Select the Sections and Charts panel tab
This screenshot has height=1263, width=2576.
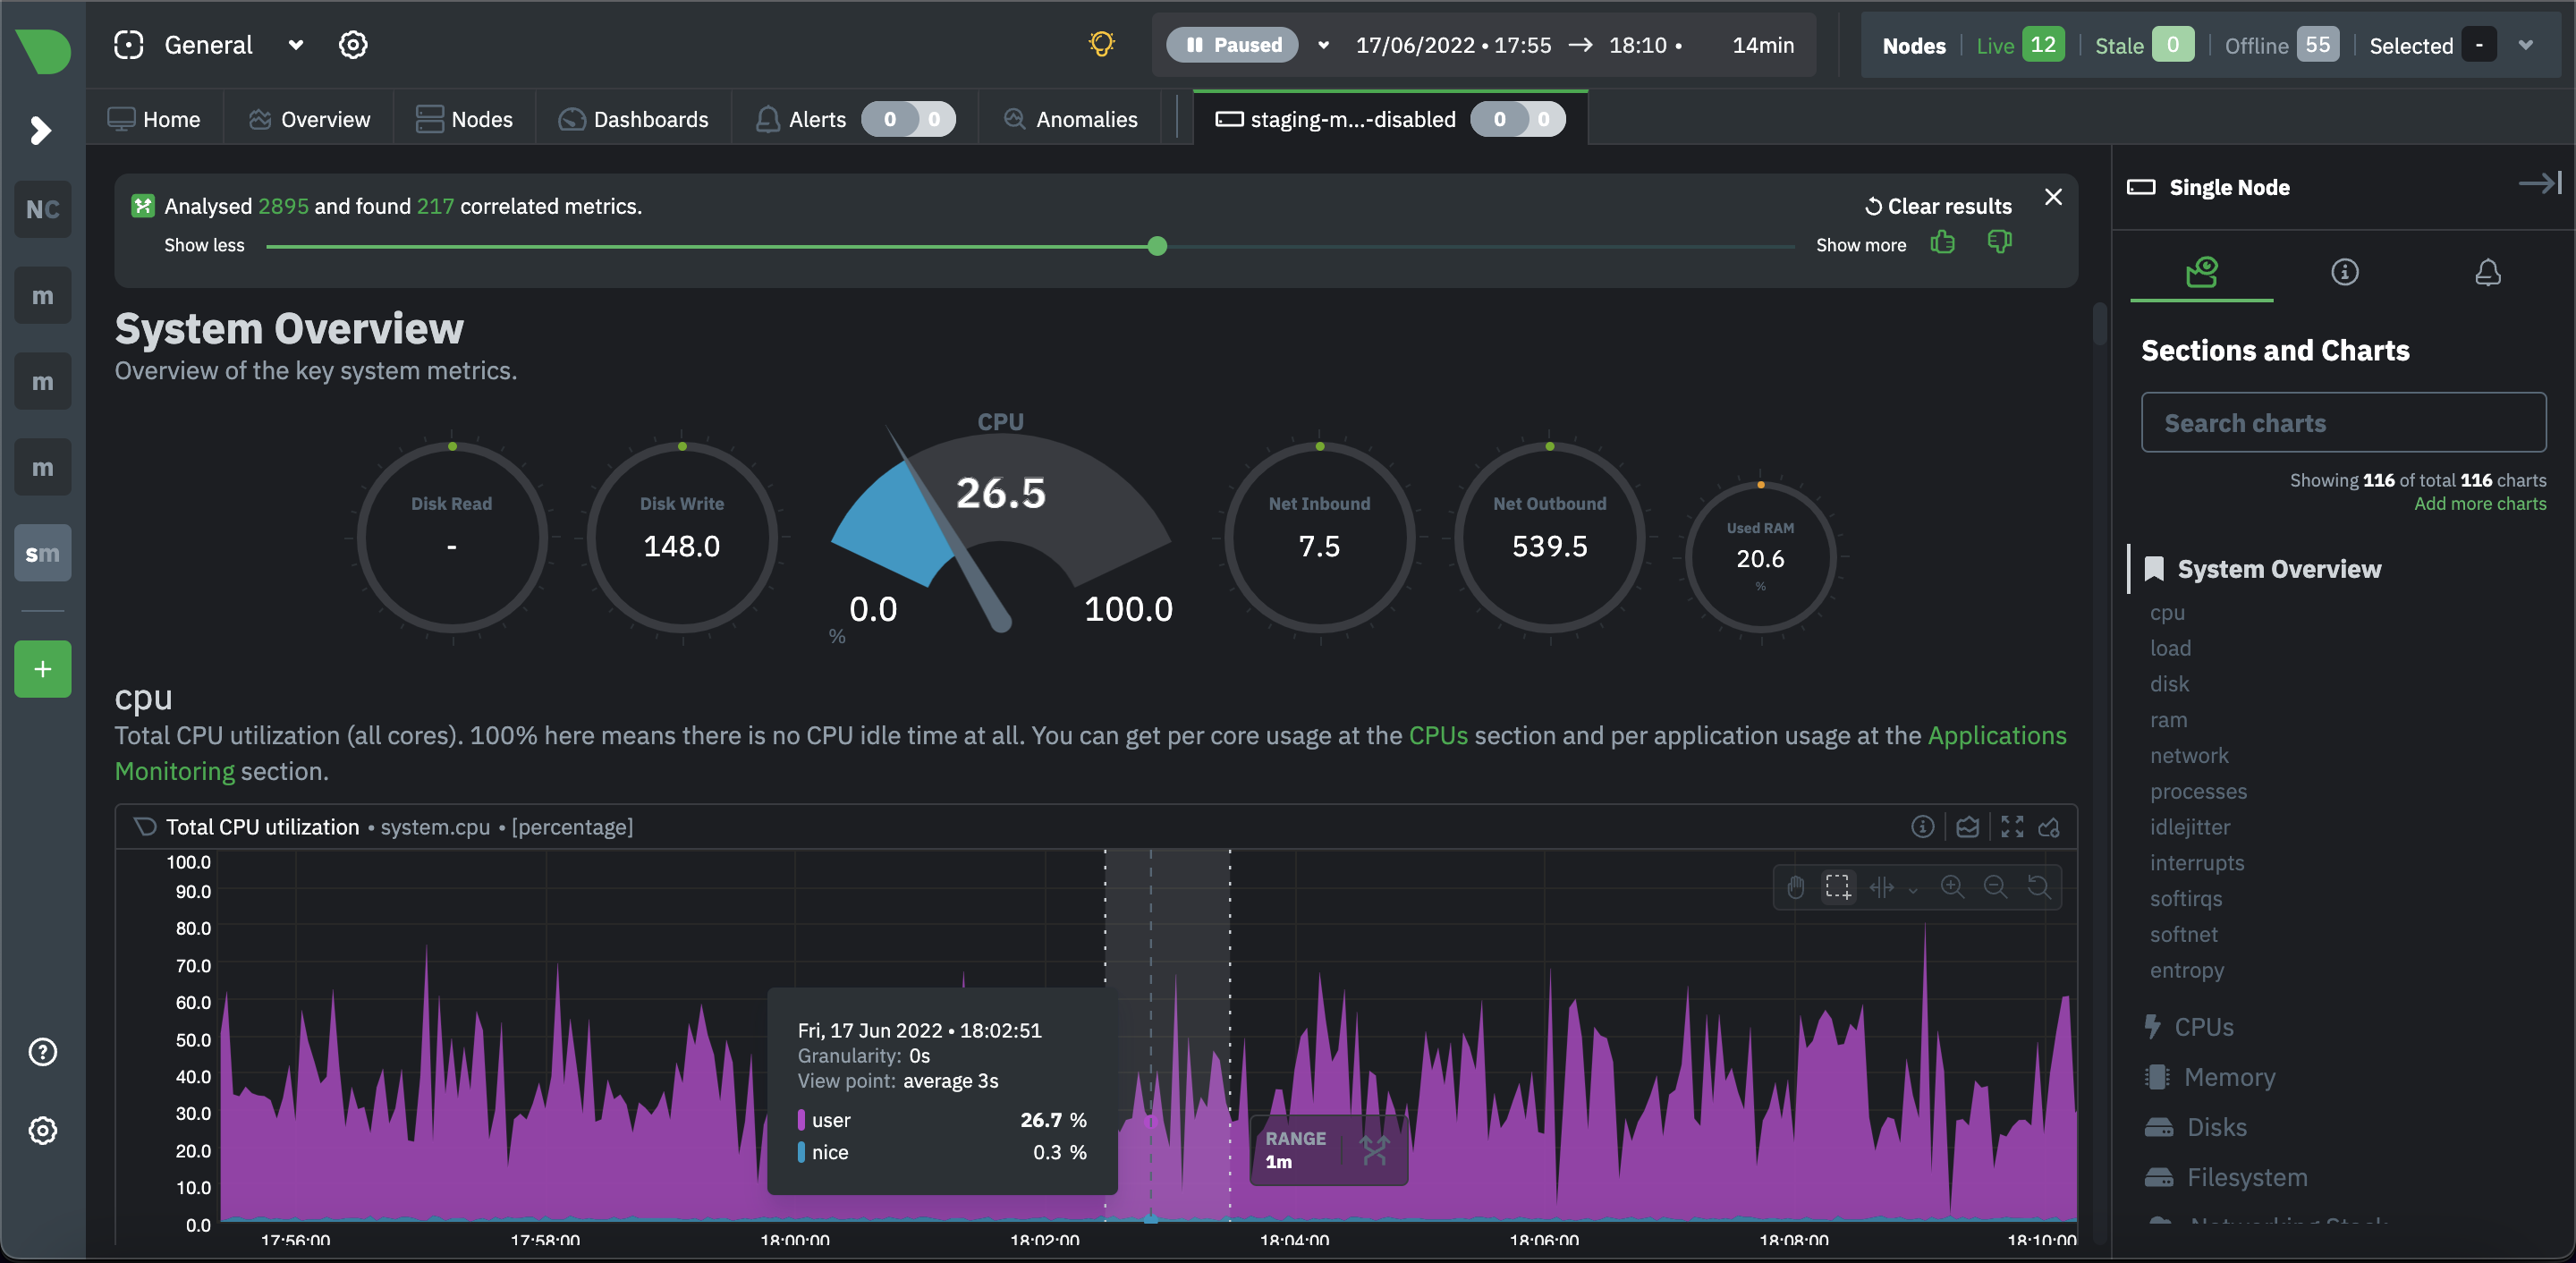tap(2201, 272)
